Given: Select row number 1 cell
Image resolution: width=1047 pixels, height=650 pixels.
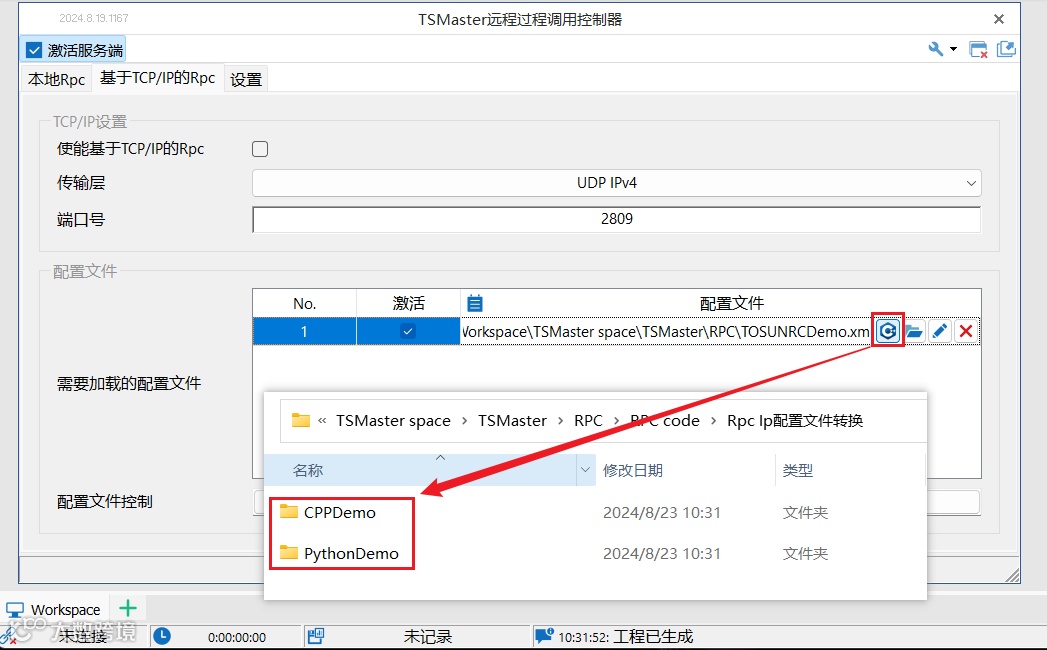Looking at the screenshot, I should [304, 331].
